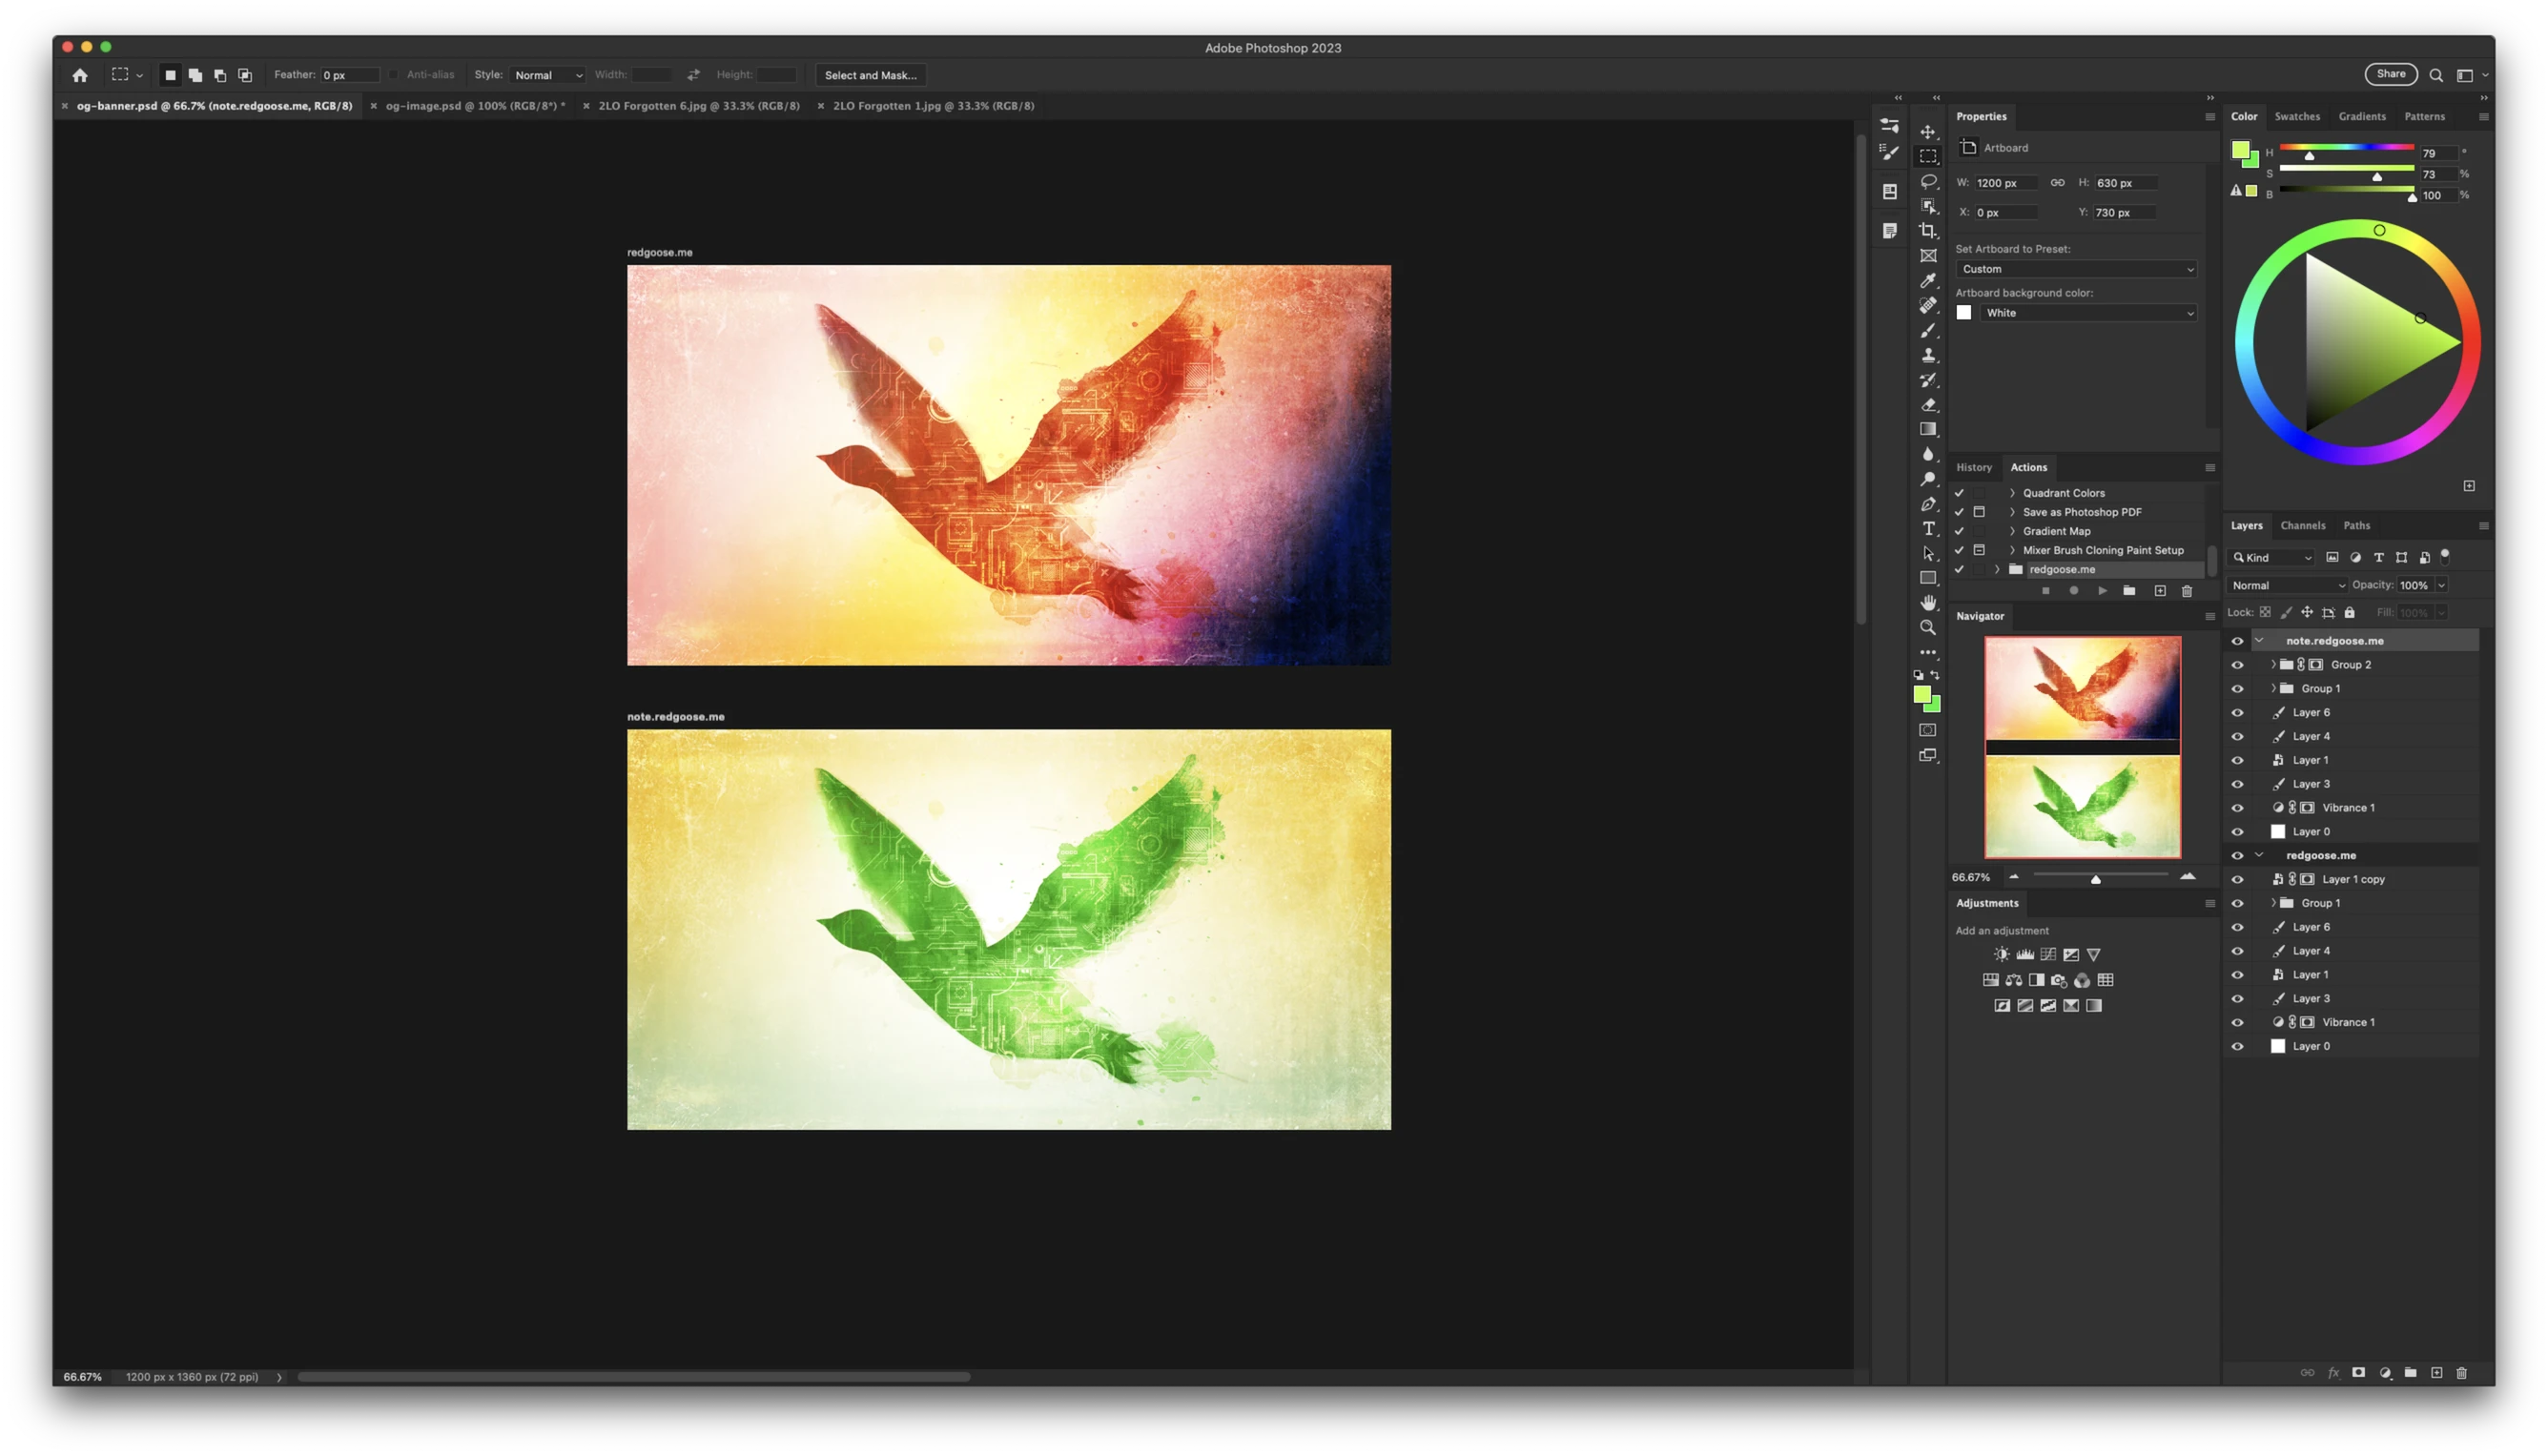Select the Lasso tool
Screen dimensions: 2548x1456
pyautogui.click(x=1928, y=181)
